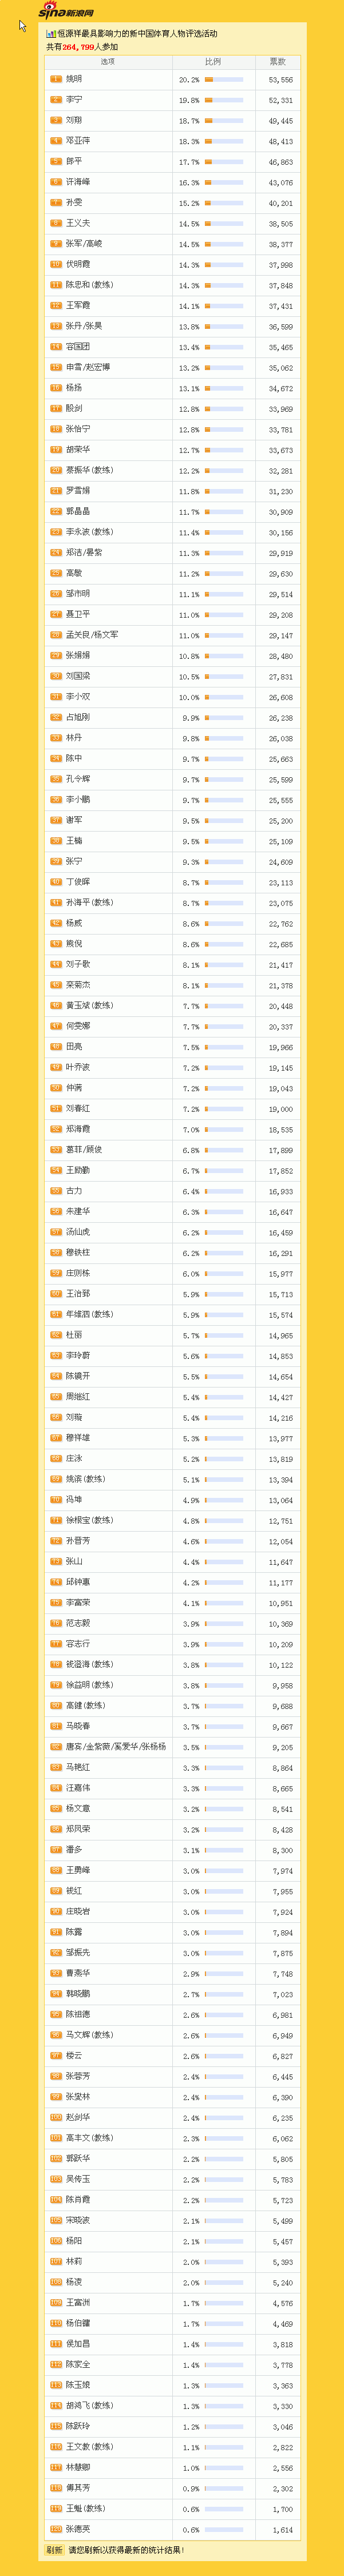
Task: Click the Sina 新浪网 logo
Action: (x=66, y=12)
